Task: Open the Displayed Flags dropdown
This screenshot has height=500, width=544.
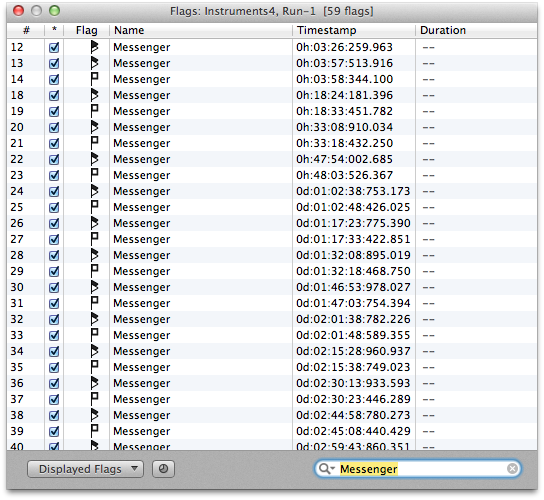Action: 85,469
